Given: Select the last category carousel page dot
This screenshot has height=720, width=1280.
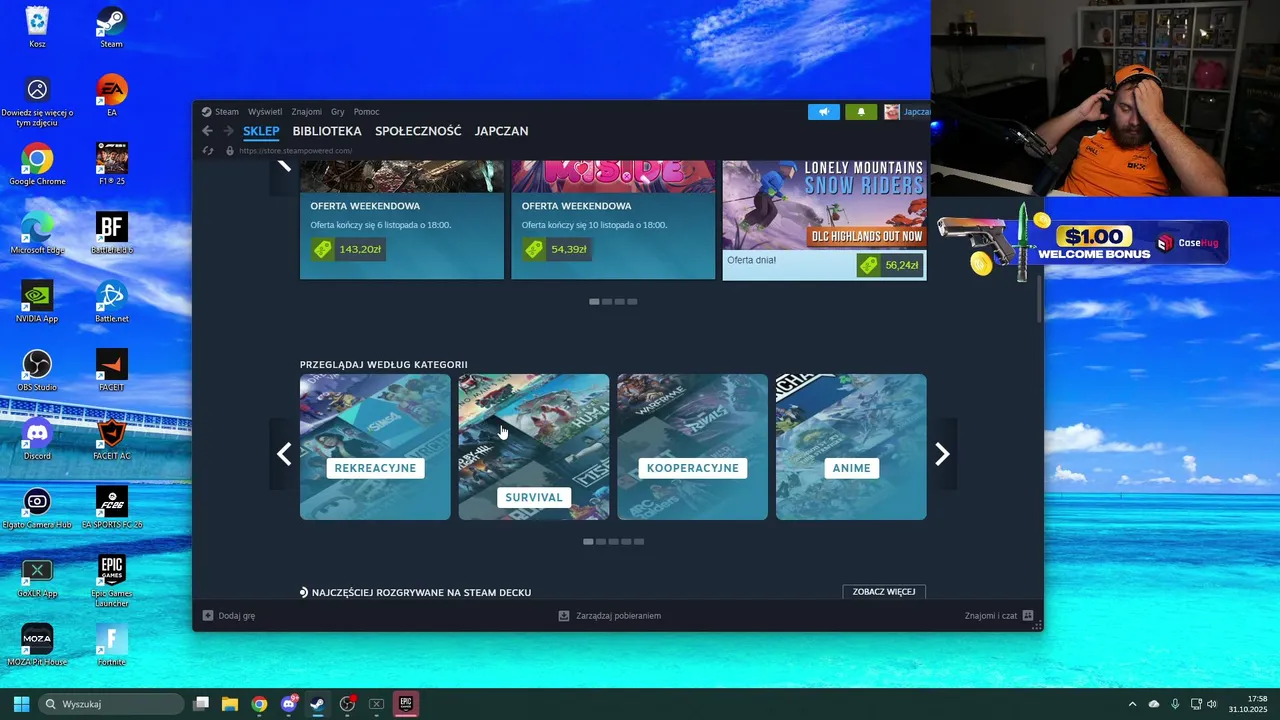Looking at the screenshot, I should [639, 541].
